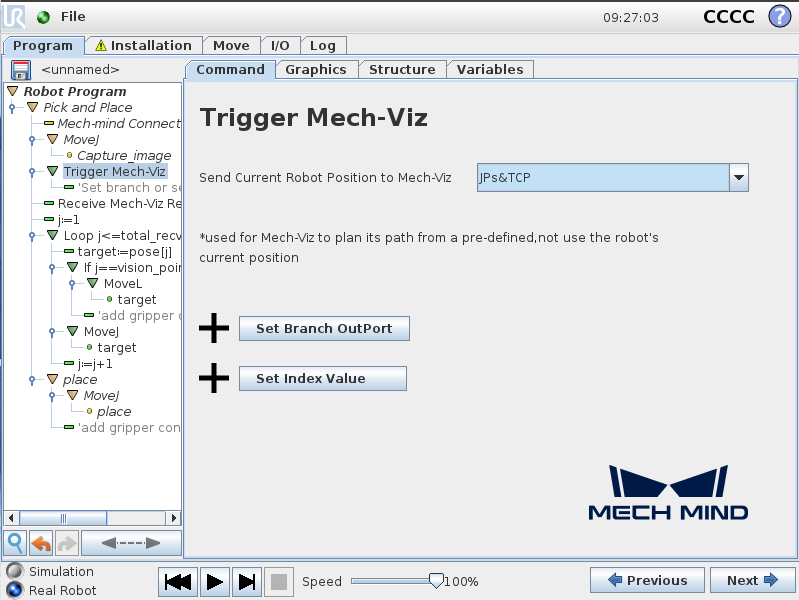This screenshot has height=600, width=799.
Task: Click the 09:27:03 clock display
Action: (x=631, y=18)
